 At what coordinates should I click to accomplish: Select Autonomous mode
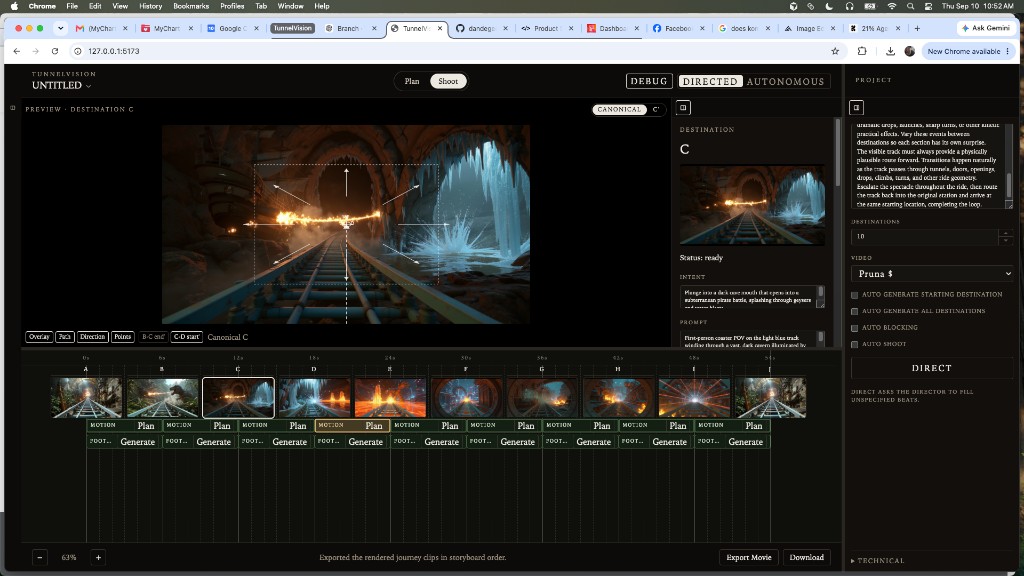click(785, 82)
